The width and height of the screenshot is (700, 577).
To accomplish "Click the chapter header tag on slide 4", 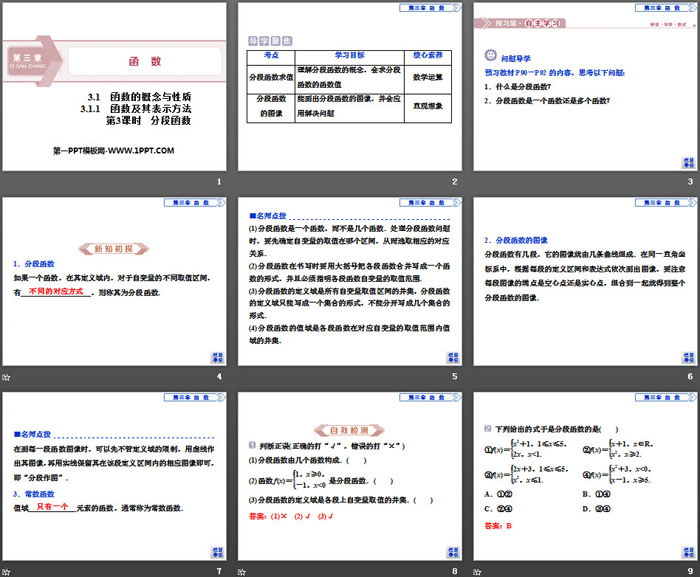I will point(195,202).
